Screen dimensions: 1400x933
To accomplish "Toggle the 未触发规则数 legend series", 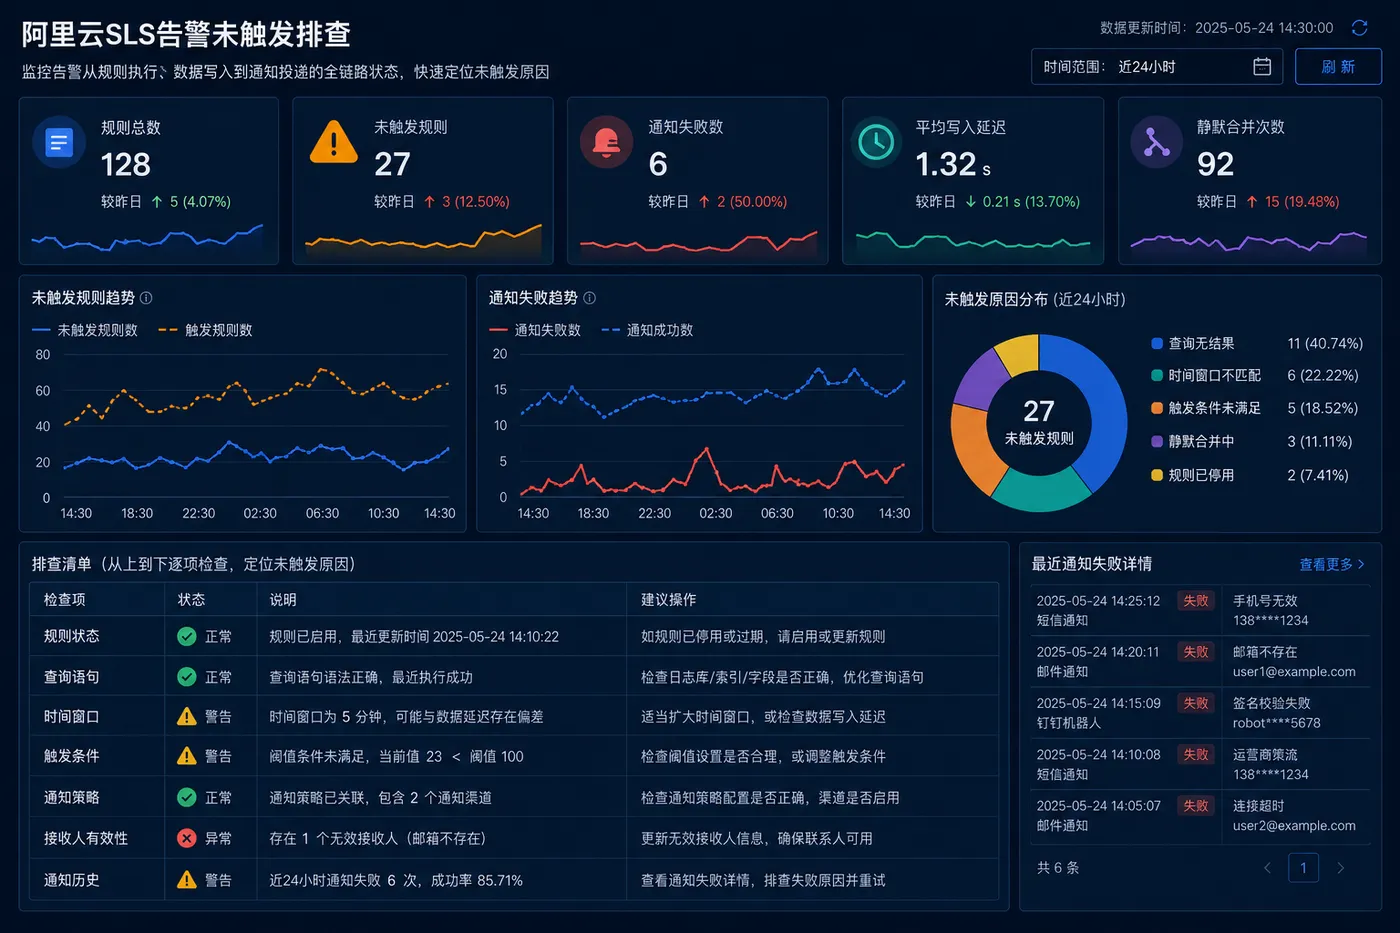I will [x=85, y=330].
